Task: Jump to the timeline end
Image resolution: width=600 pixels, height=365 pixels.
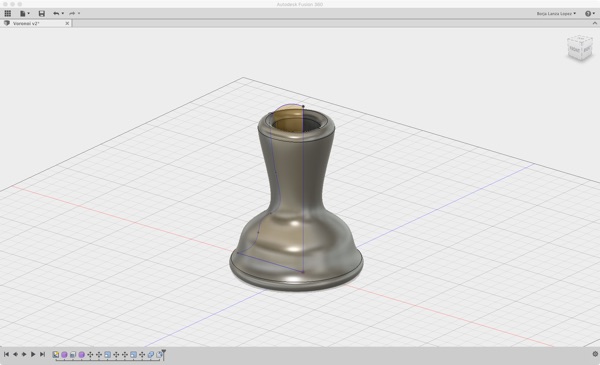Action: [x=42, y=354]
